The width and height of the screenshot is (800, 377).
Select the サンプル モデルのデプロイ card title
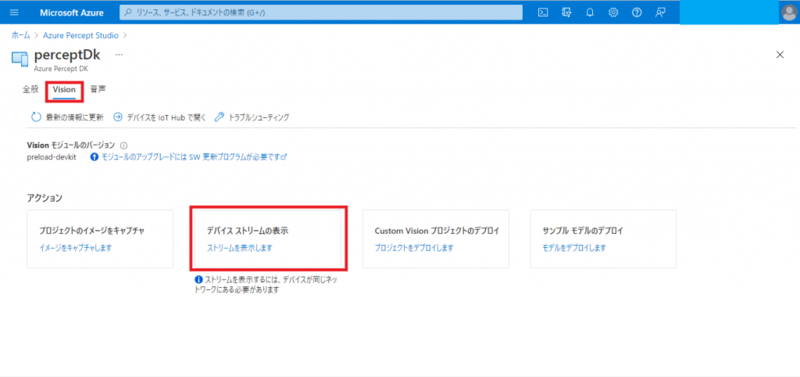583,231
